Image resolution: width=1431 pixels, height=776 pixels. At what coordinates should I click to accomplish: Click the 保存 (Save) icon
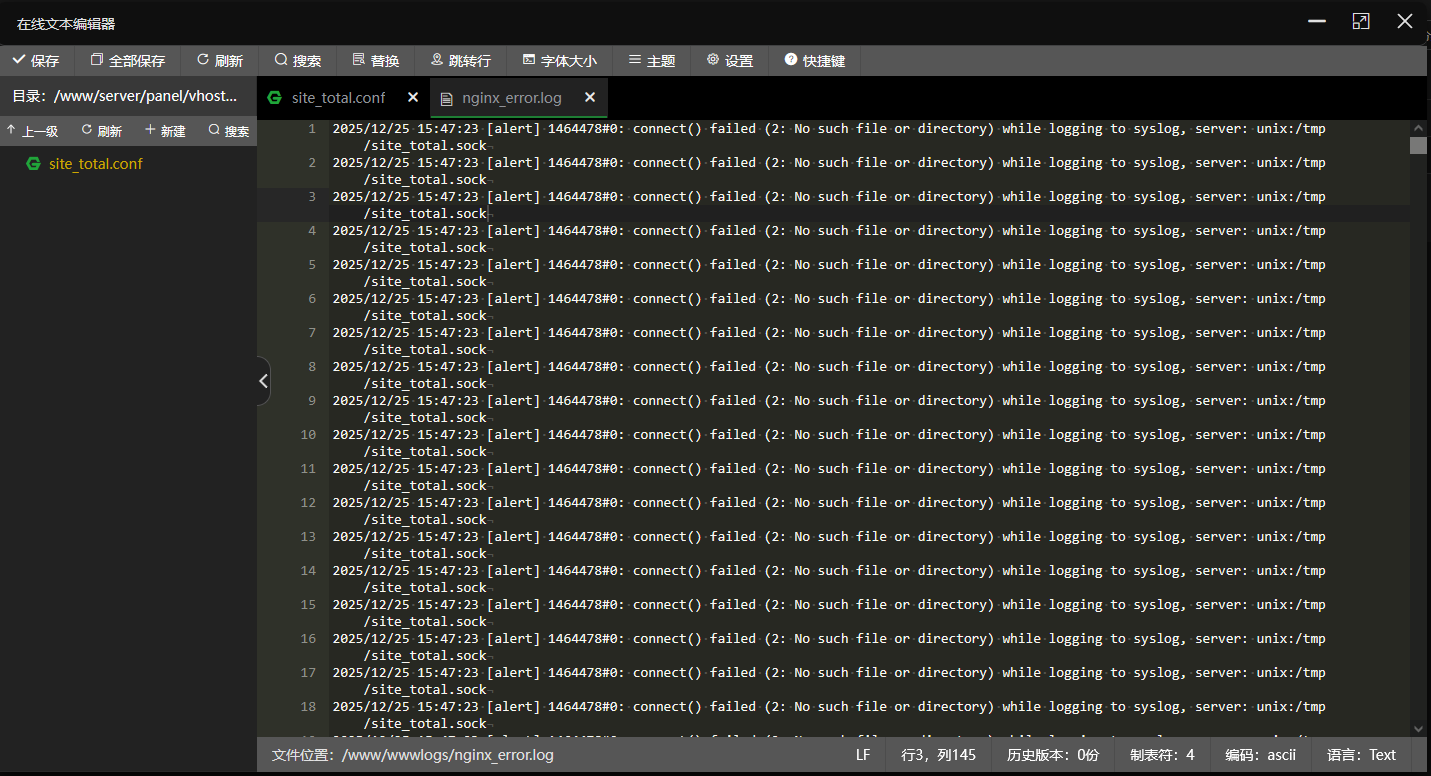point(36,60)
